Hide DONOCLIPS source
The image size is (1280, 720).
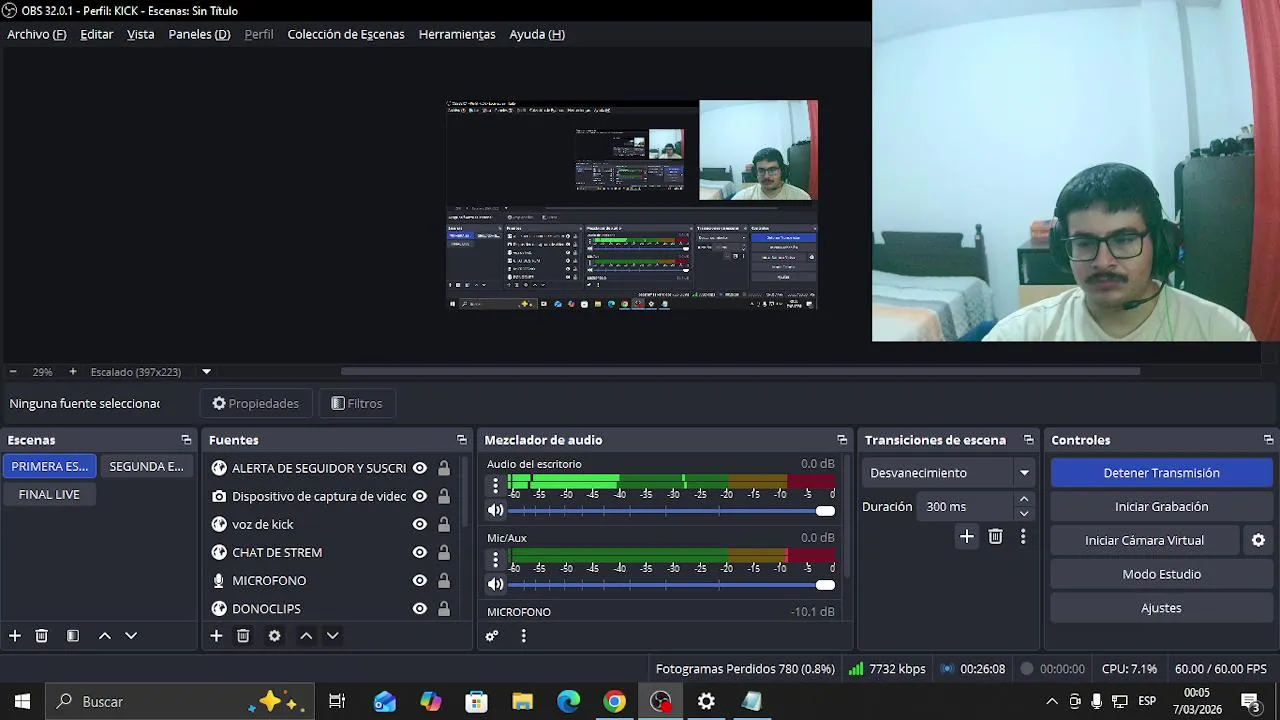click(x=420, y=608)
